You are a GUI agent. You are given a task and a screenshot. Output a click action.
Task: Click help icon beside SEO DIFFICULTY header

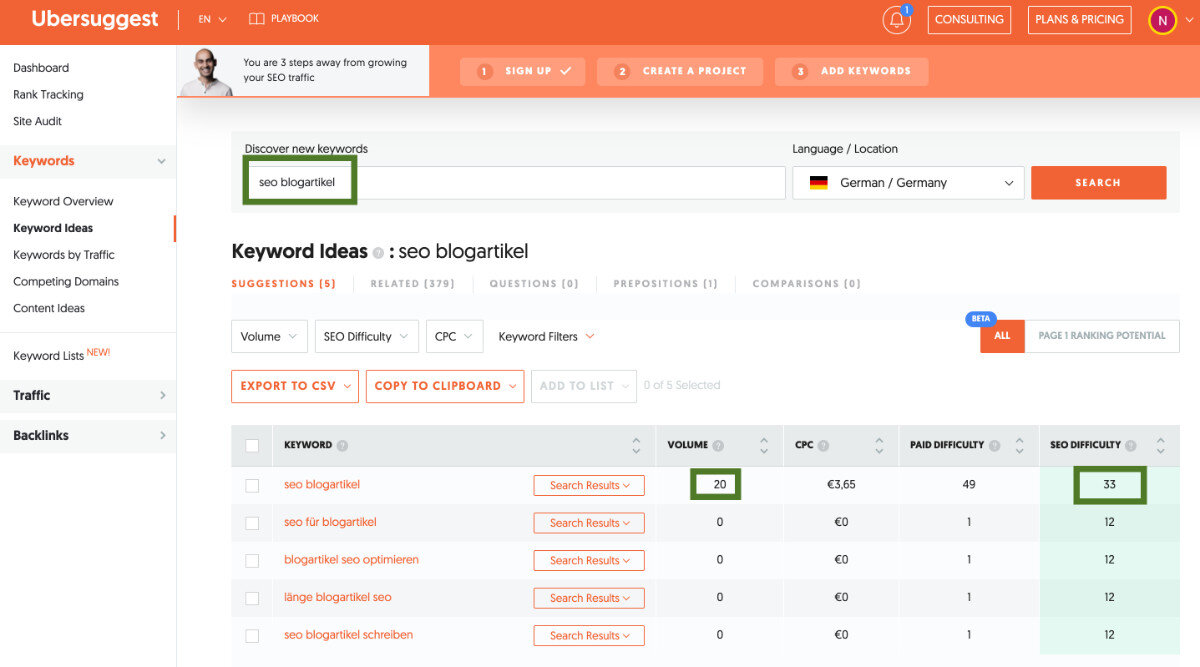(x=1131, y=446)
